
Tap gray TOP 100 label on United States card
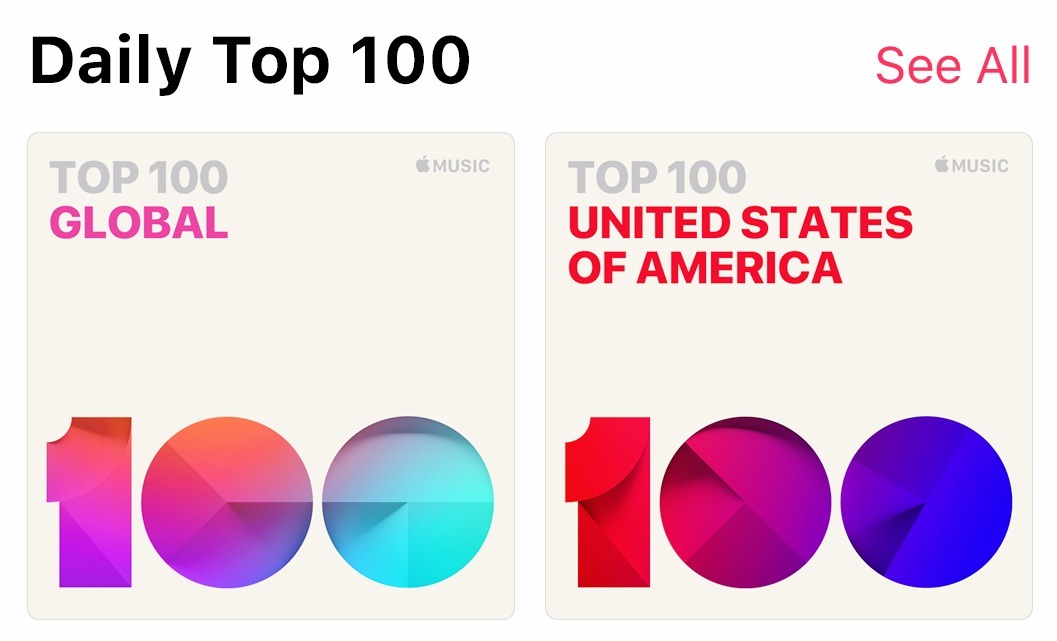pyautogui.click(x=657, y=177)
